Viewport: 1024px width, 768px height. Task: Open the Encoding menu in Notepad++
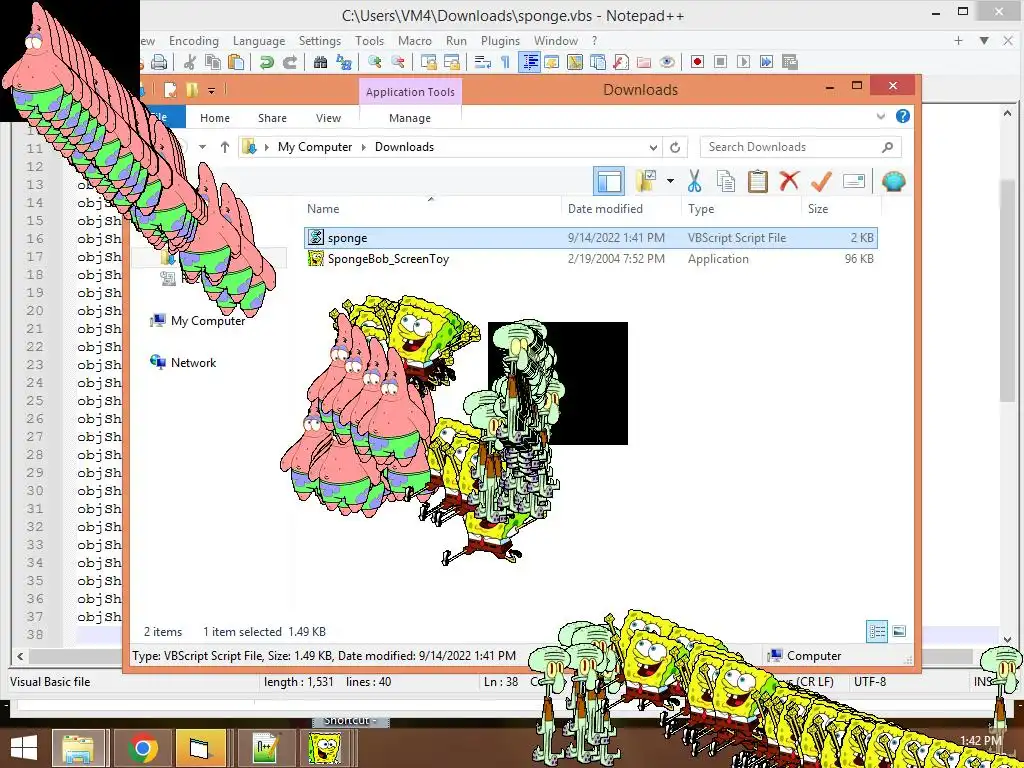(194, 40)
